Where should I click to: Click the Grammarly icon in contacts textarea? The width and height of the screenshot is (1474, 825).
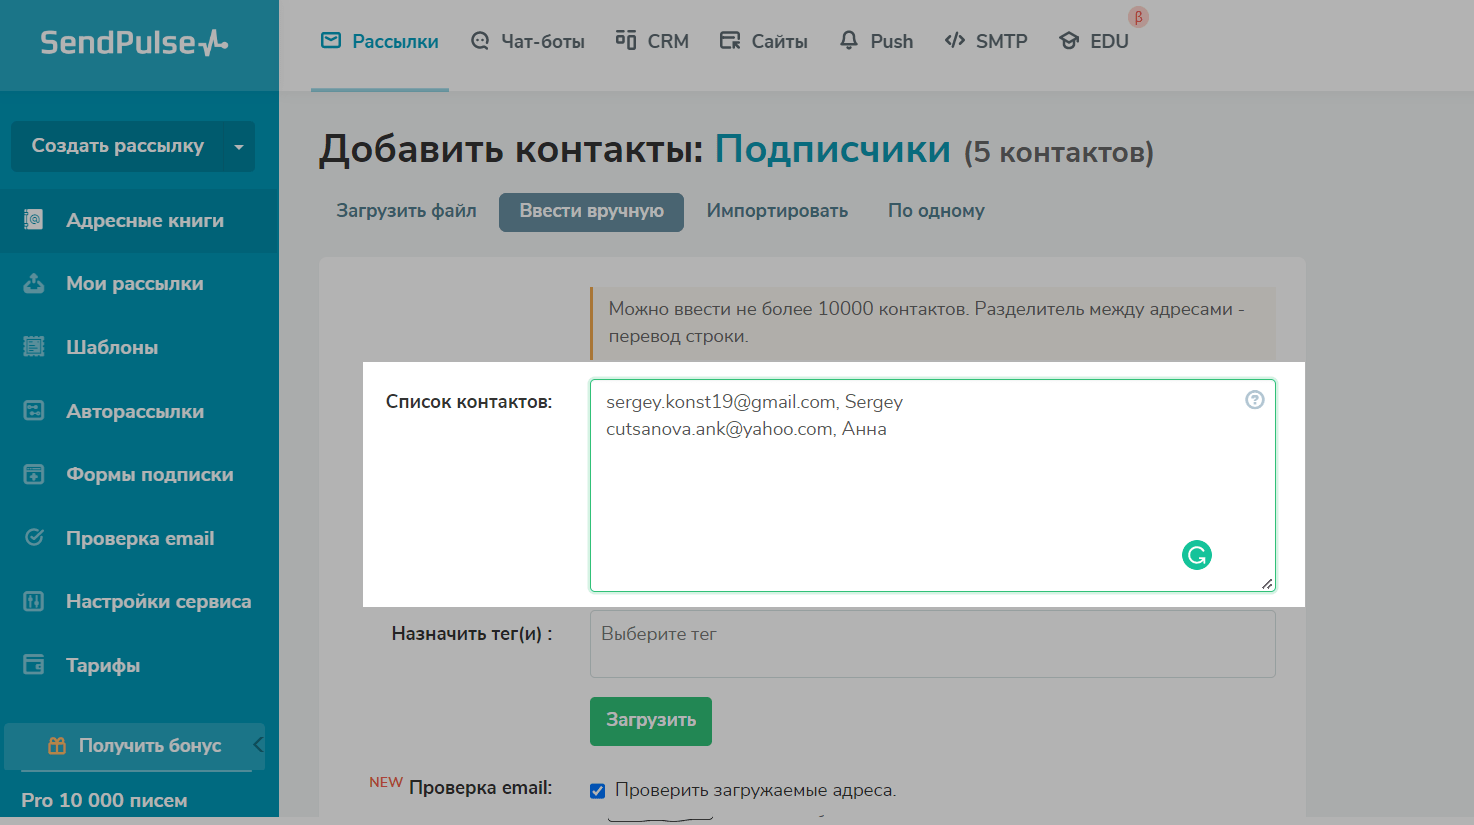coord(1196,555)
